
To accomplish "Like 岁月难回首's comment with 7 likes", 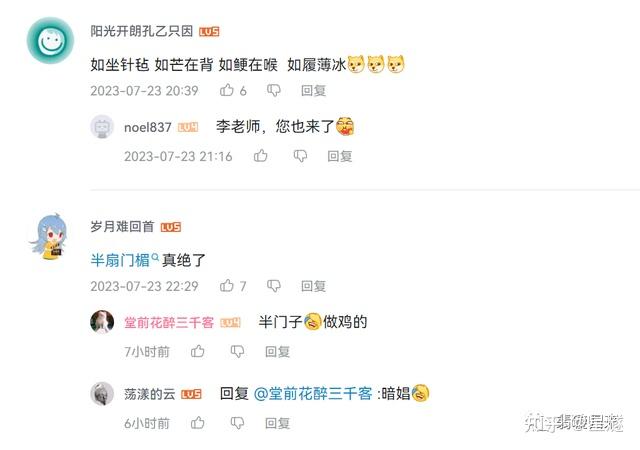I will tap(227, 285).
